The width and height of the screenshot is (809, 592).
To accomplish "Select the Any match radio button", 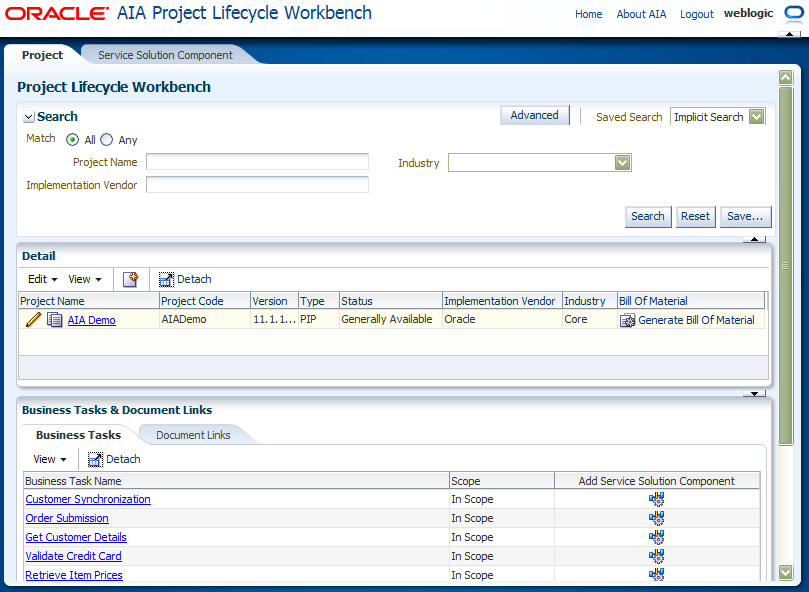I will (x=106, y=140).
